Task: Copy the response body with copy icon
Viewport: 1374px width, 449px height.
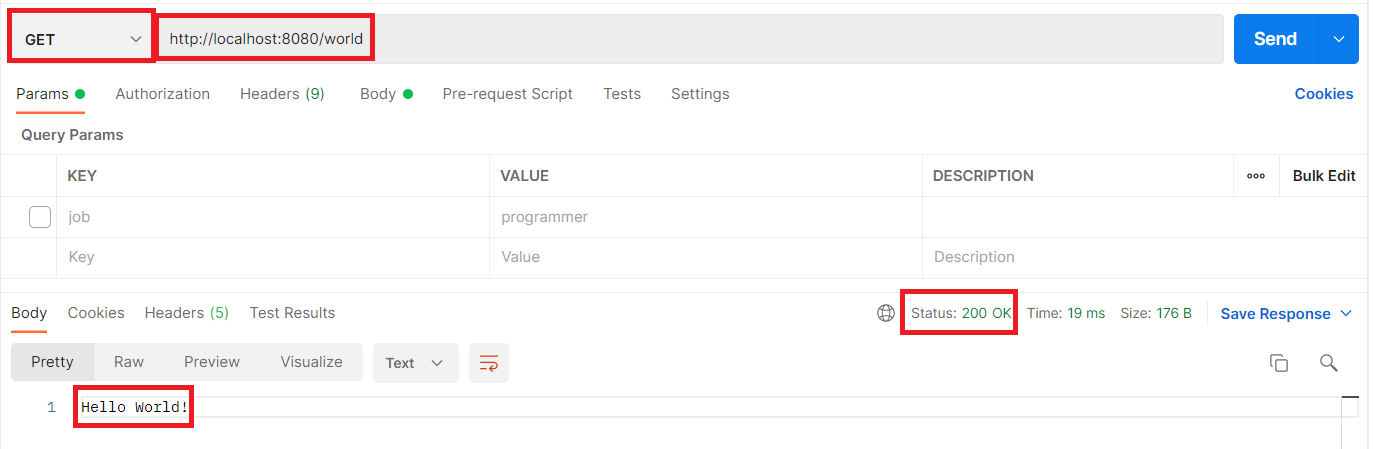Action: coord(1278,363)
